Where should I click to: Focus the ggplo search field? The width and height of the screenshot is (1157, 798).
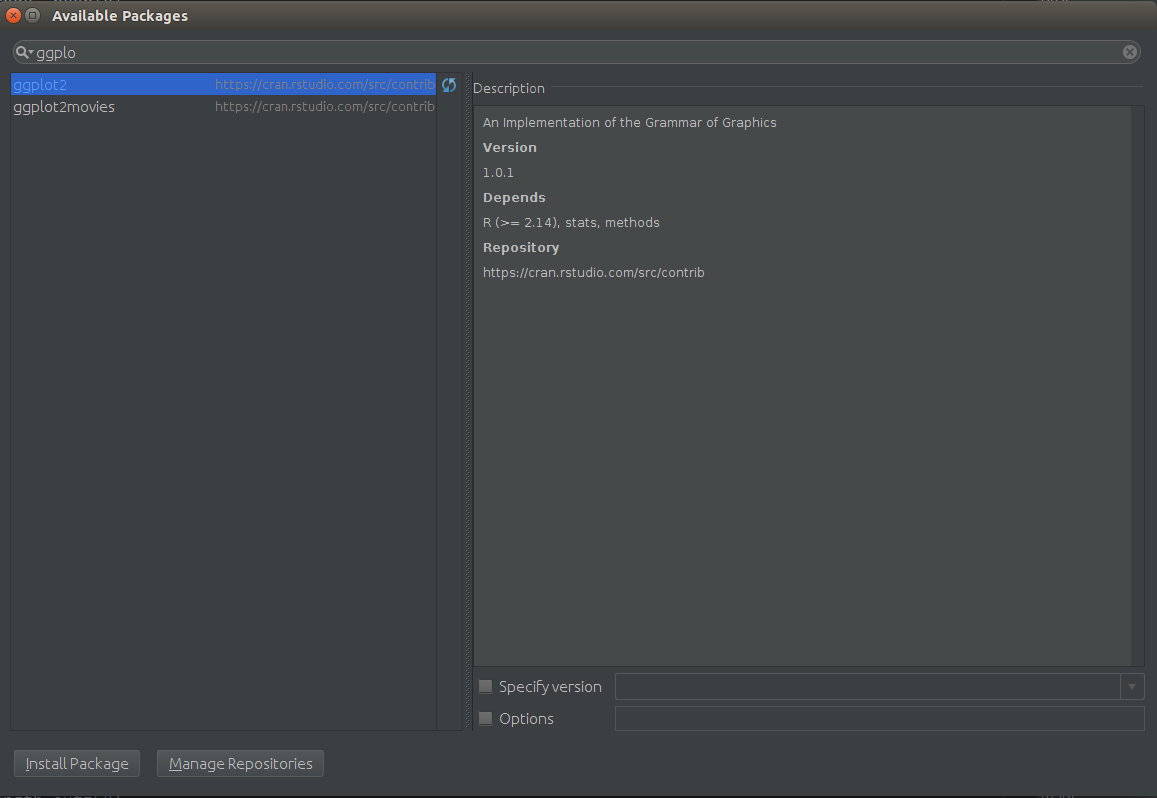[576, 52]
